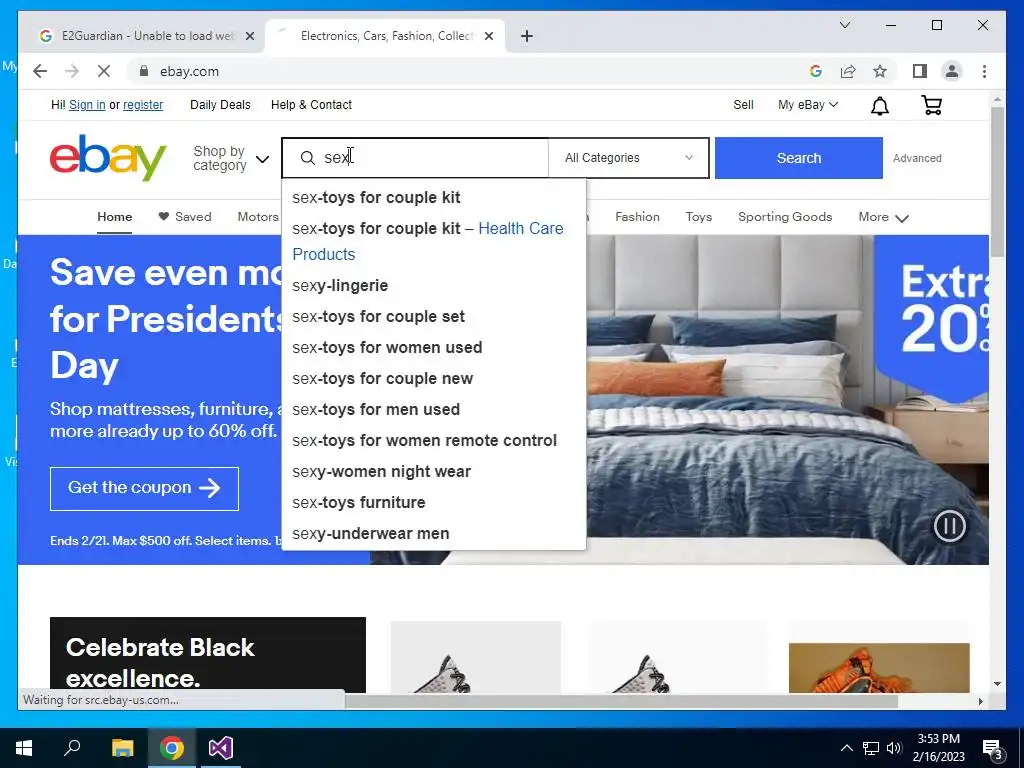Click the network tray icon
This screenshot has width=1024, height=768.
pos(871,748)
